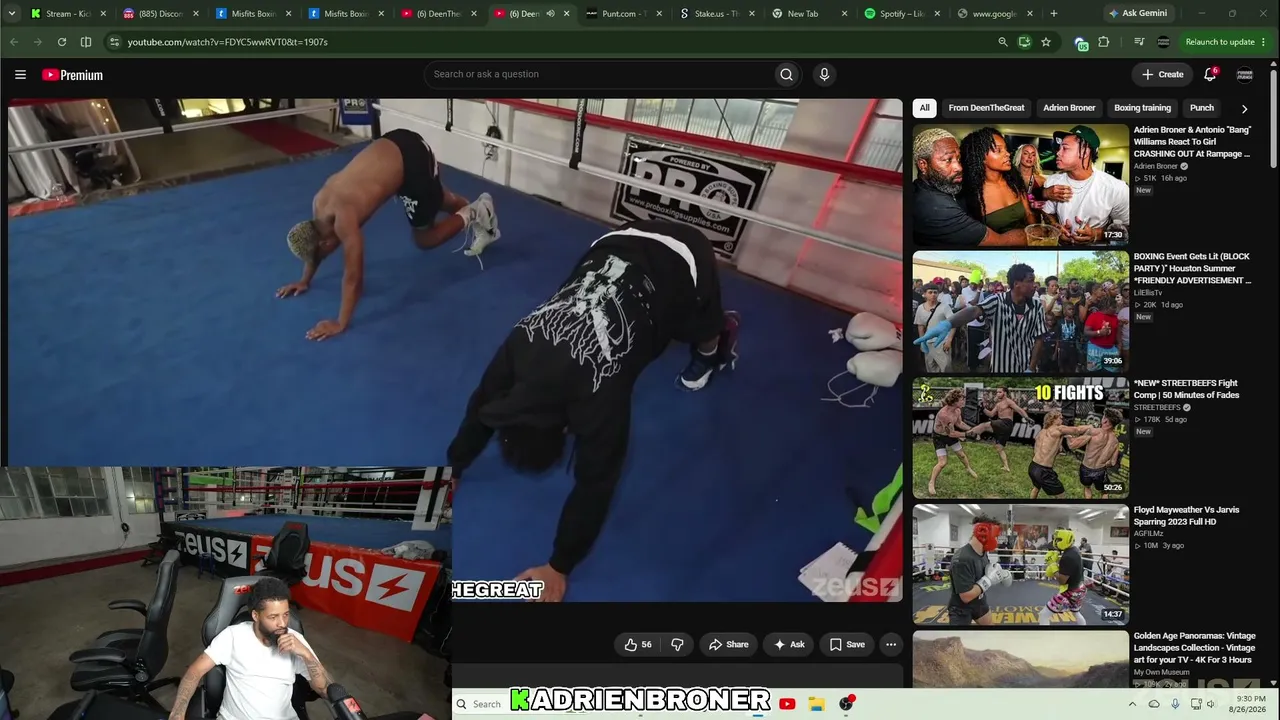
Task: Open Floyd Mayweather Vs Jarvis thumbnail
Action: (1021, 564)
